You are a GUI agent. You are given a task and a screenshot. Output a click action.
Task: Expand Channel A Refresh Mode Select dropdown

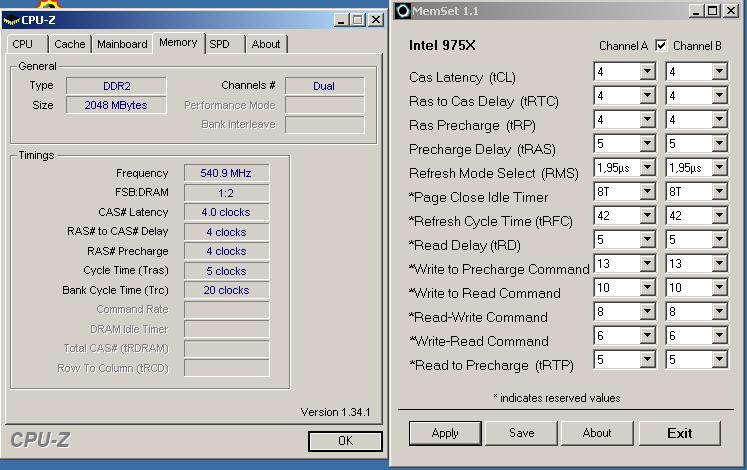click(647, 168)
